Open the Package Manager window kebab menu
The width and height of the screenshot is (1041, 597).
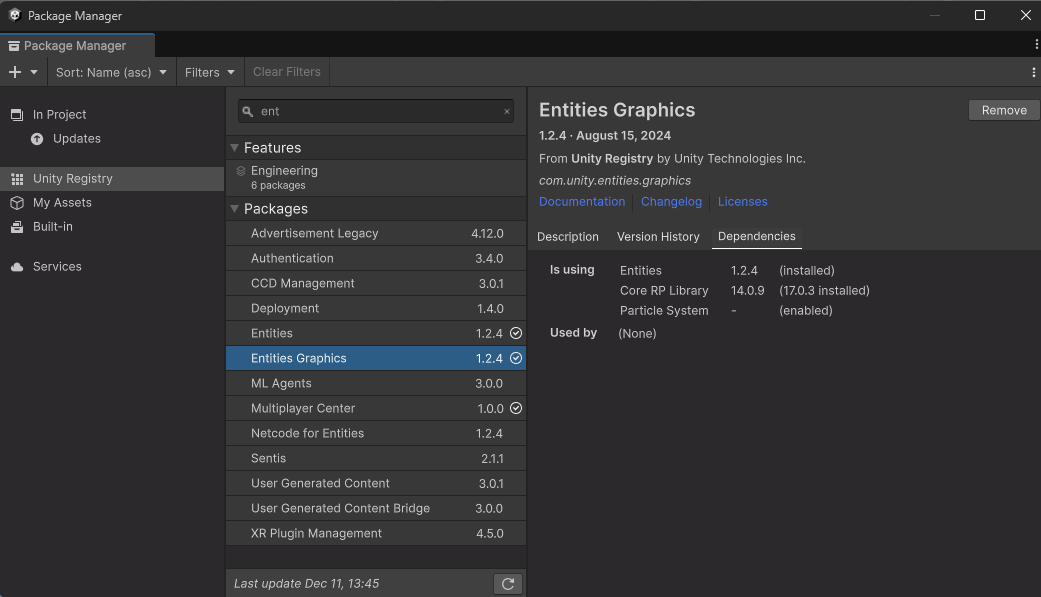(1036, 45)
